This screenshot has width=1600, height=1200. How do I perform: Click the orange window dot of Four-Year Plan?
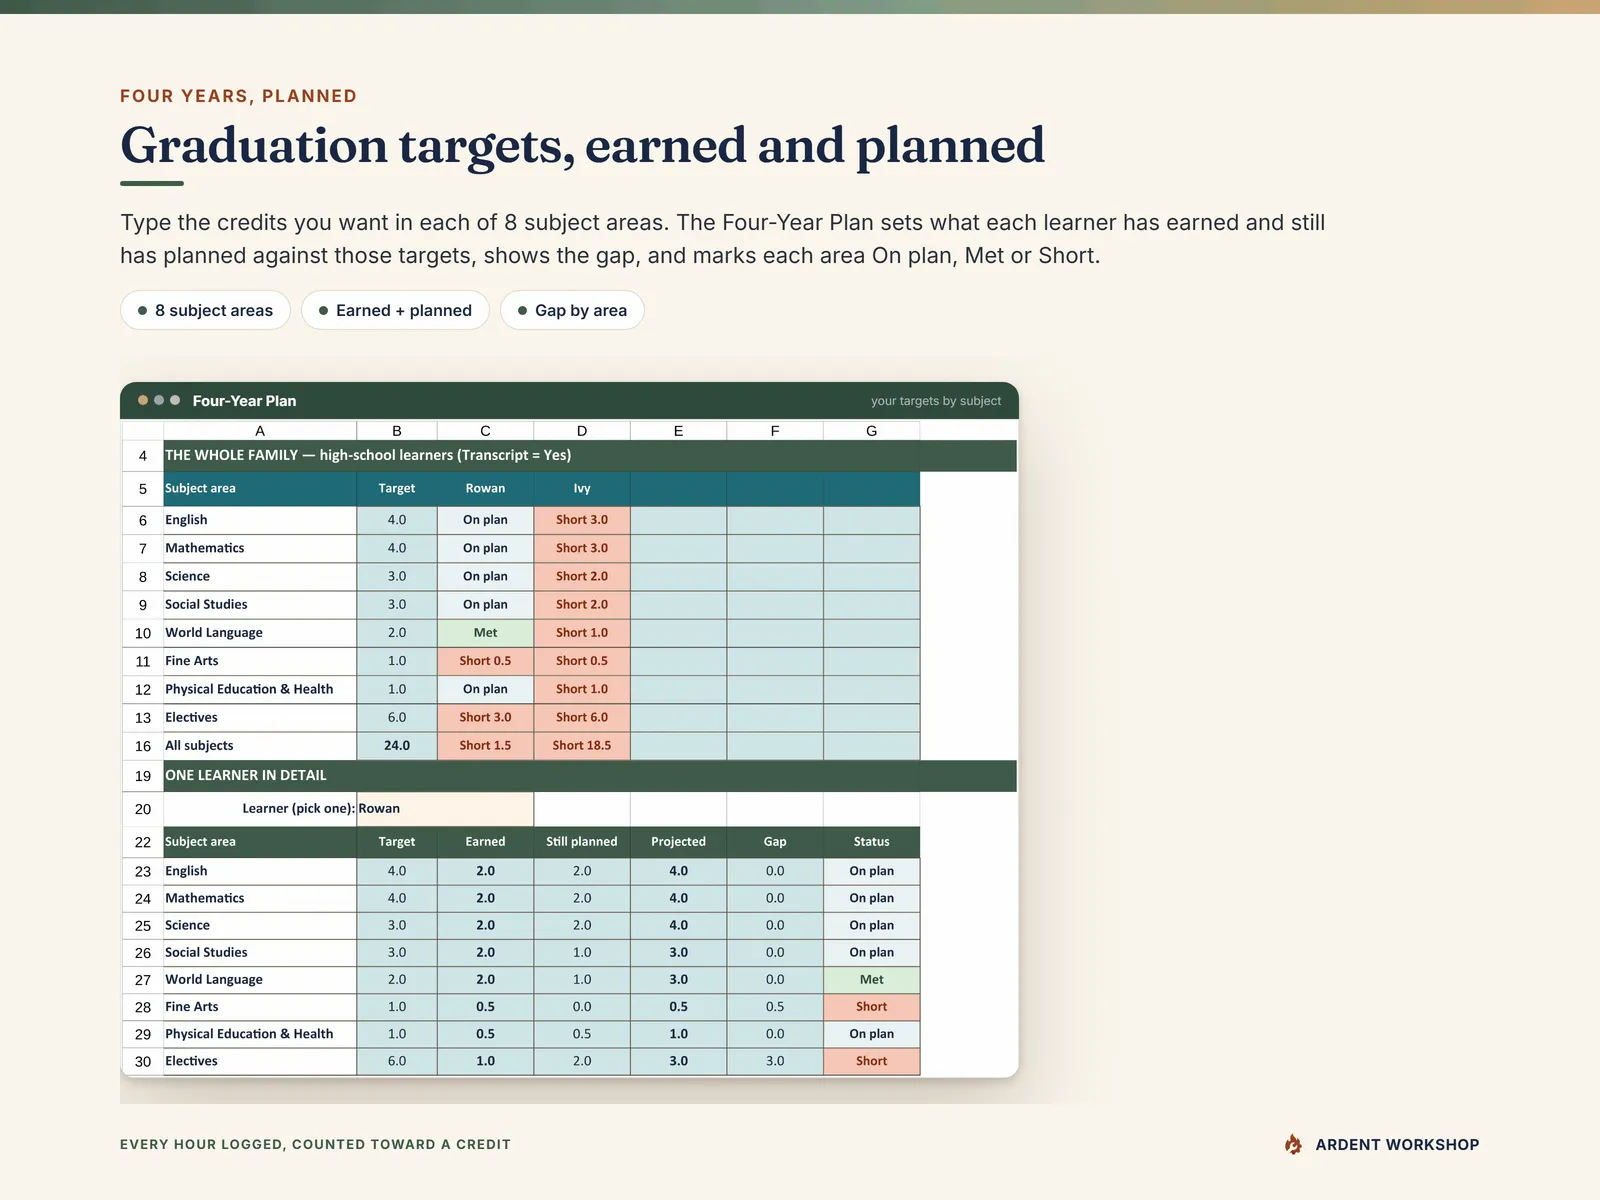(143, 400)
